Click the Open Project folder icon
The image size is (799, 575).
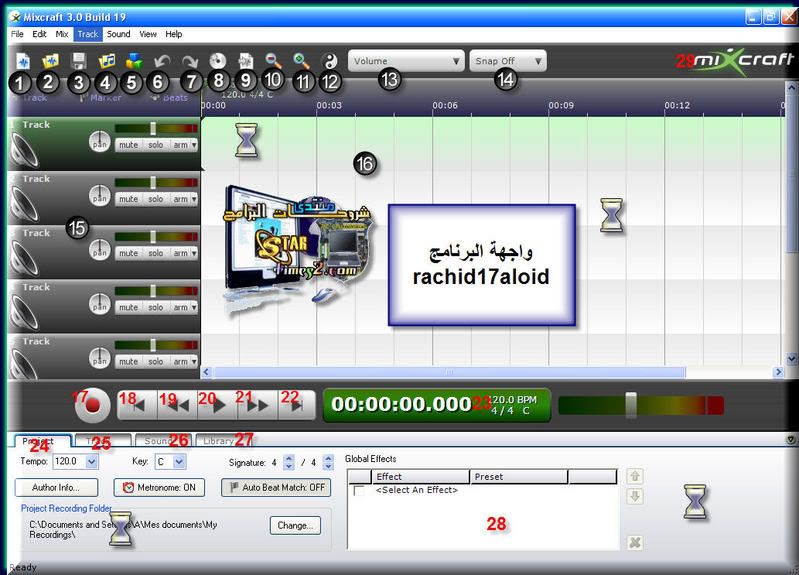(x=50, y=61)
